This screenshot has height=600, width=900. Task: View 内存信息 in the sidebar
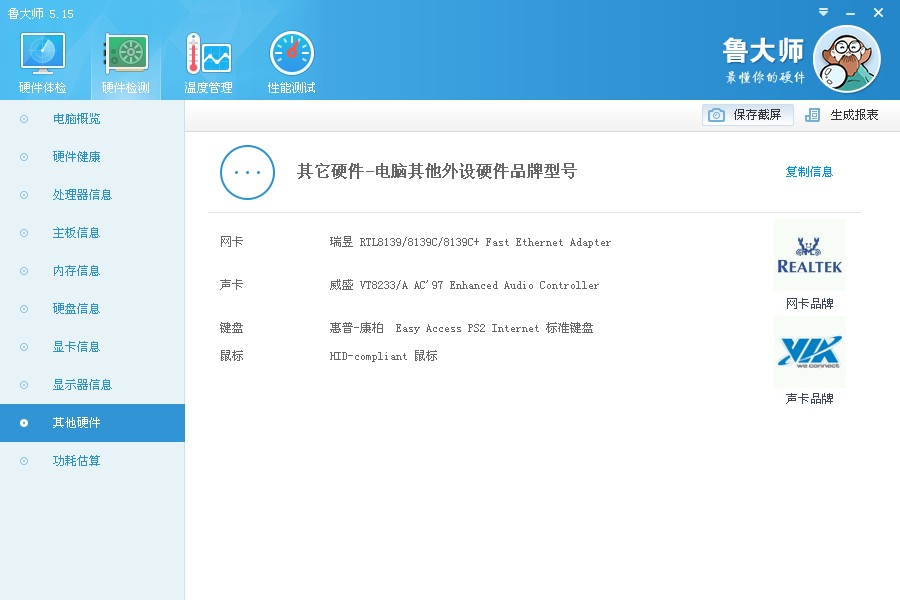pos(76,270)
